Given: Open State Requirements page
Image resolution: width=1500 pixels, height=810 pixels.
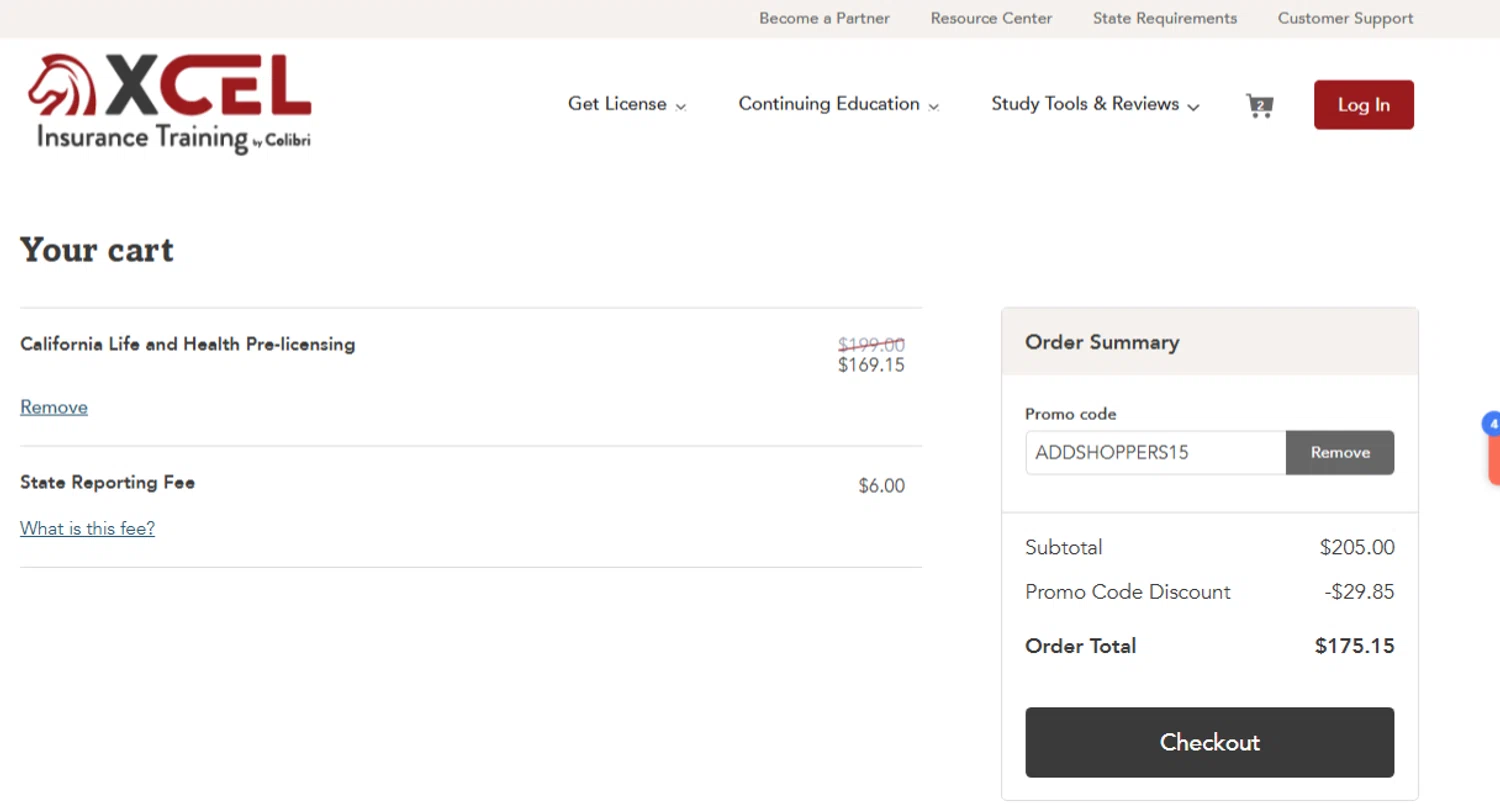Looking at the screenshot, I should tap(1164, 18).
